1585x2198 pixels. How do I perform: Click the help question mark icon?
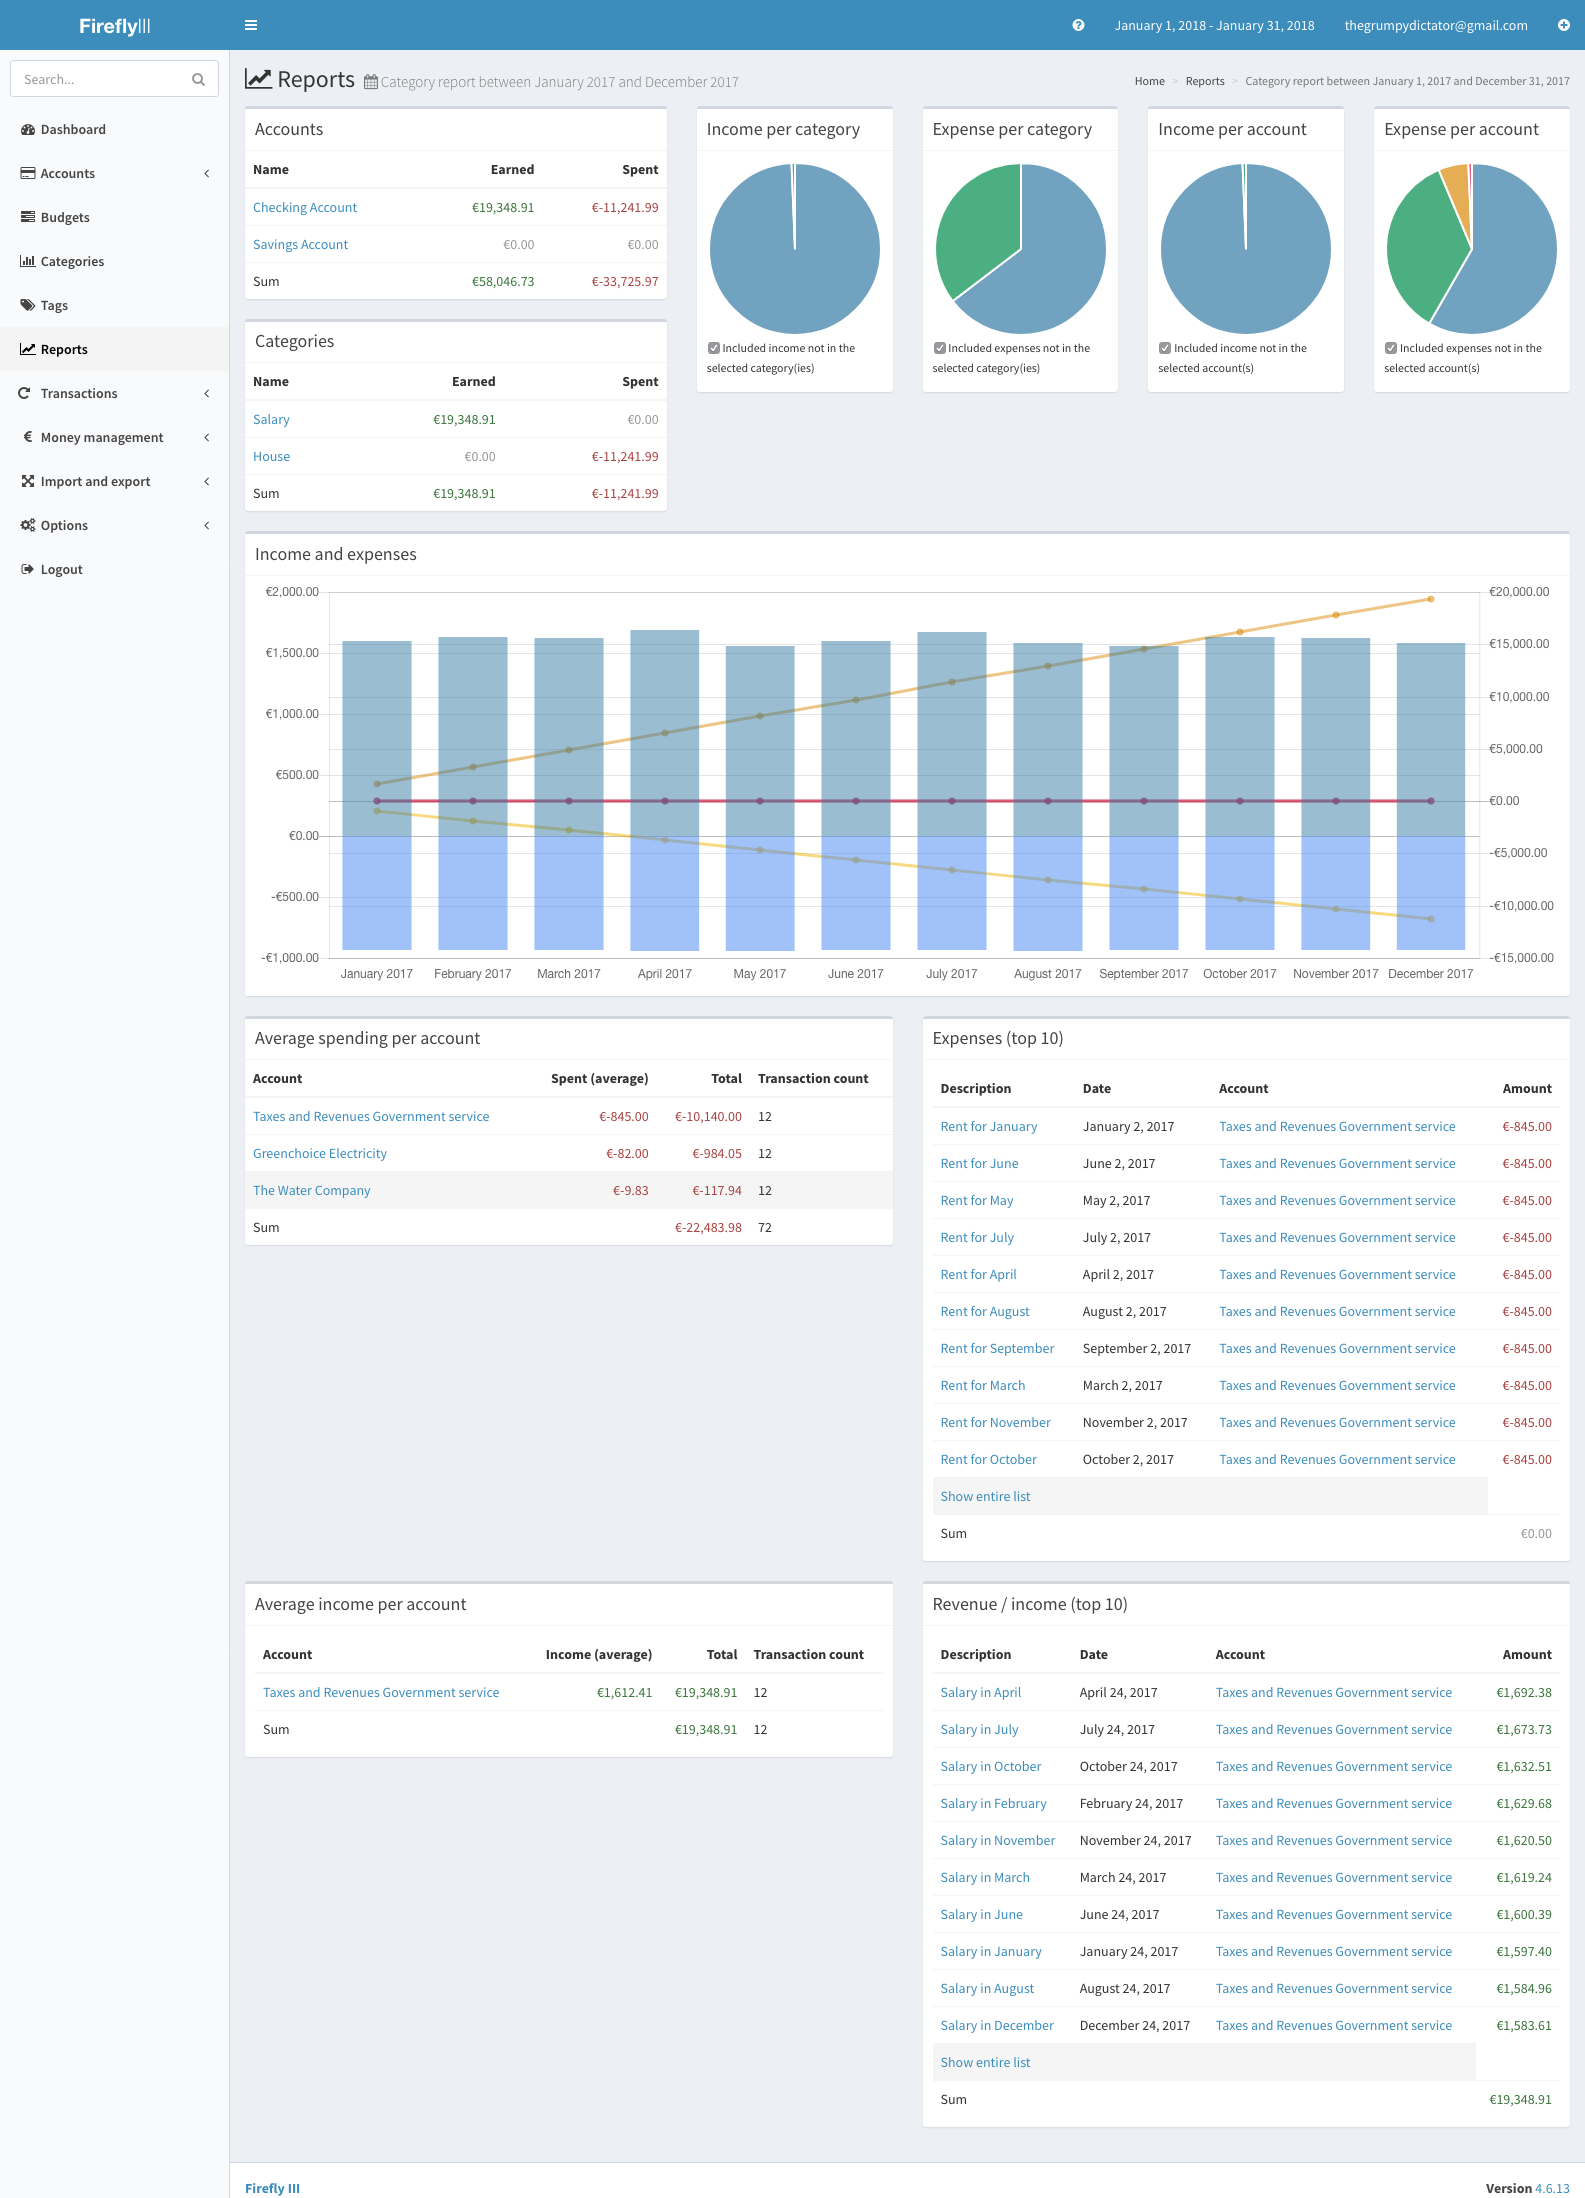click(1078, 25)
